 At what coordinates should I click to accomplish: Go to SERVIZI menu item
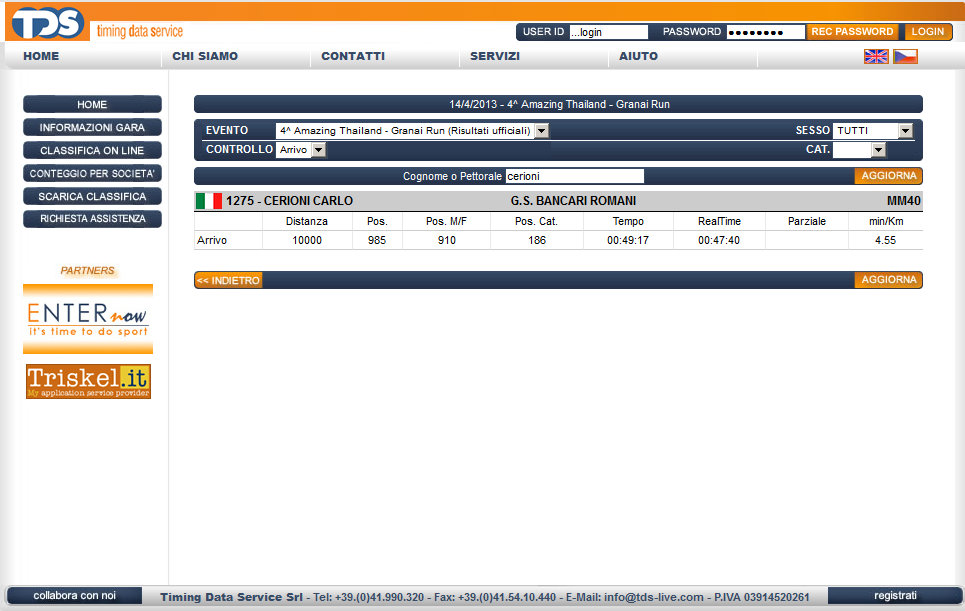coord(495,56)
